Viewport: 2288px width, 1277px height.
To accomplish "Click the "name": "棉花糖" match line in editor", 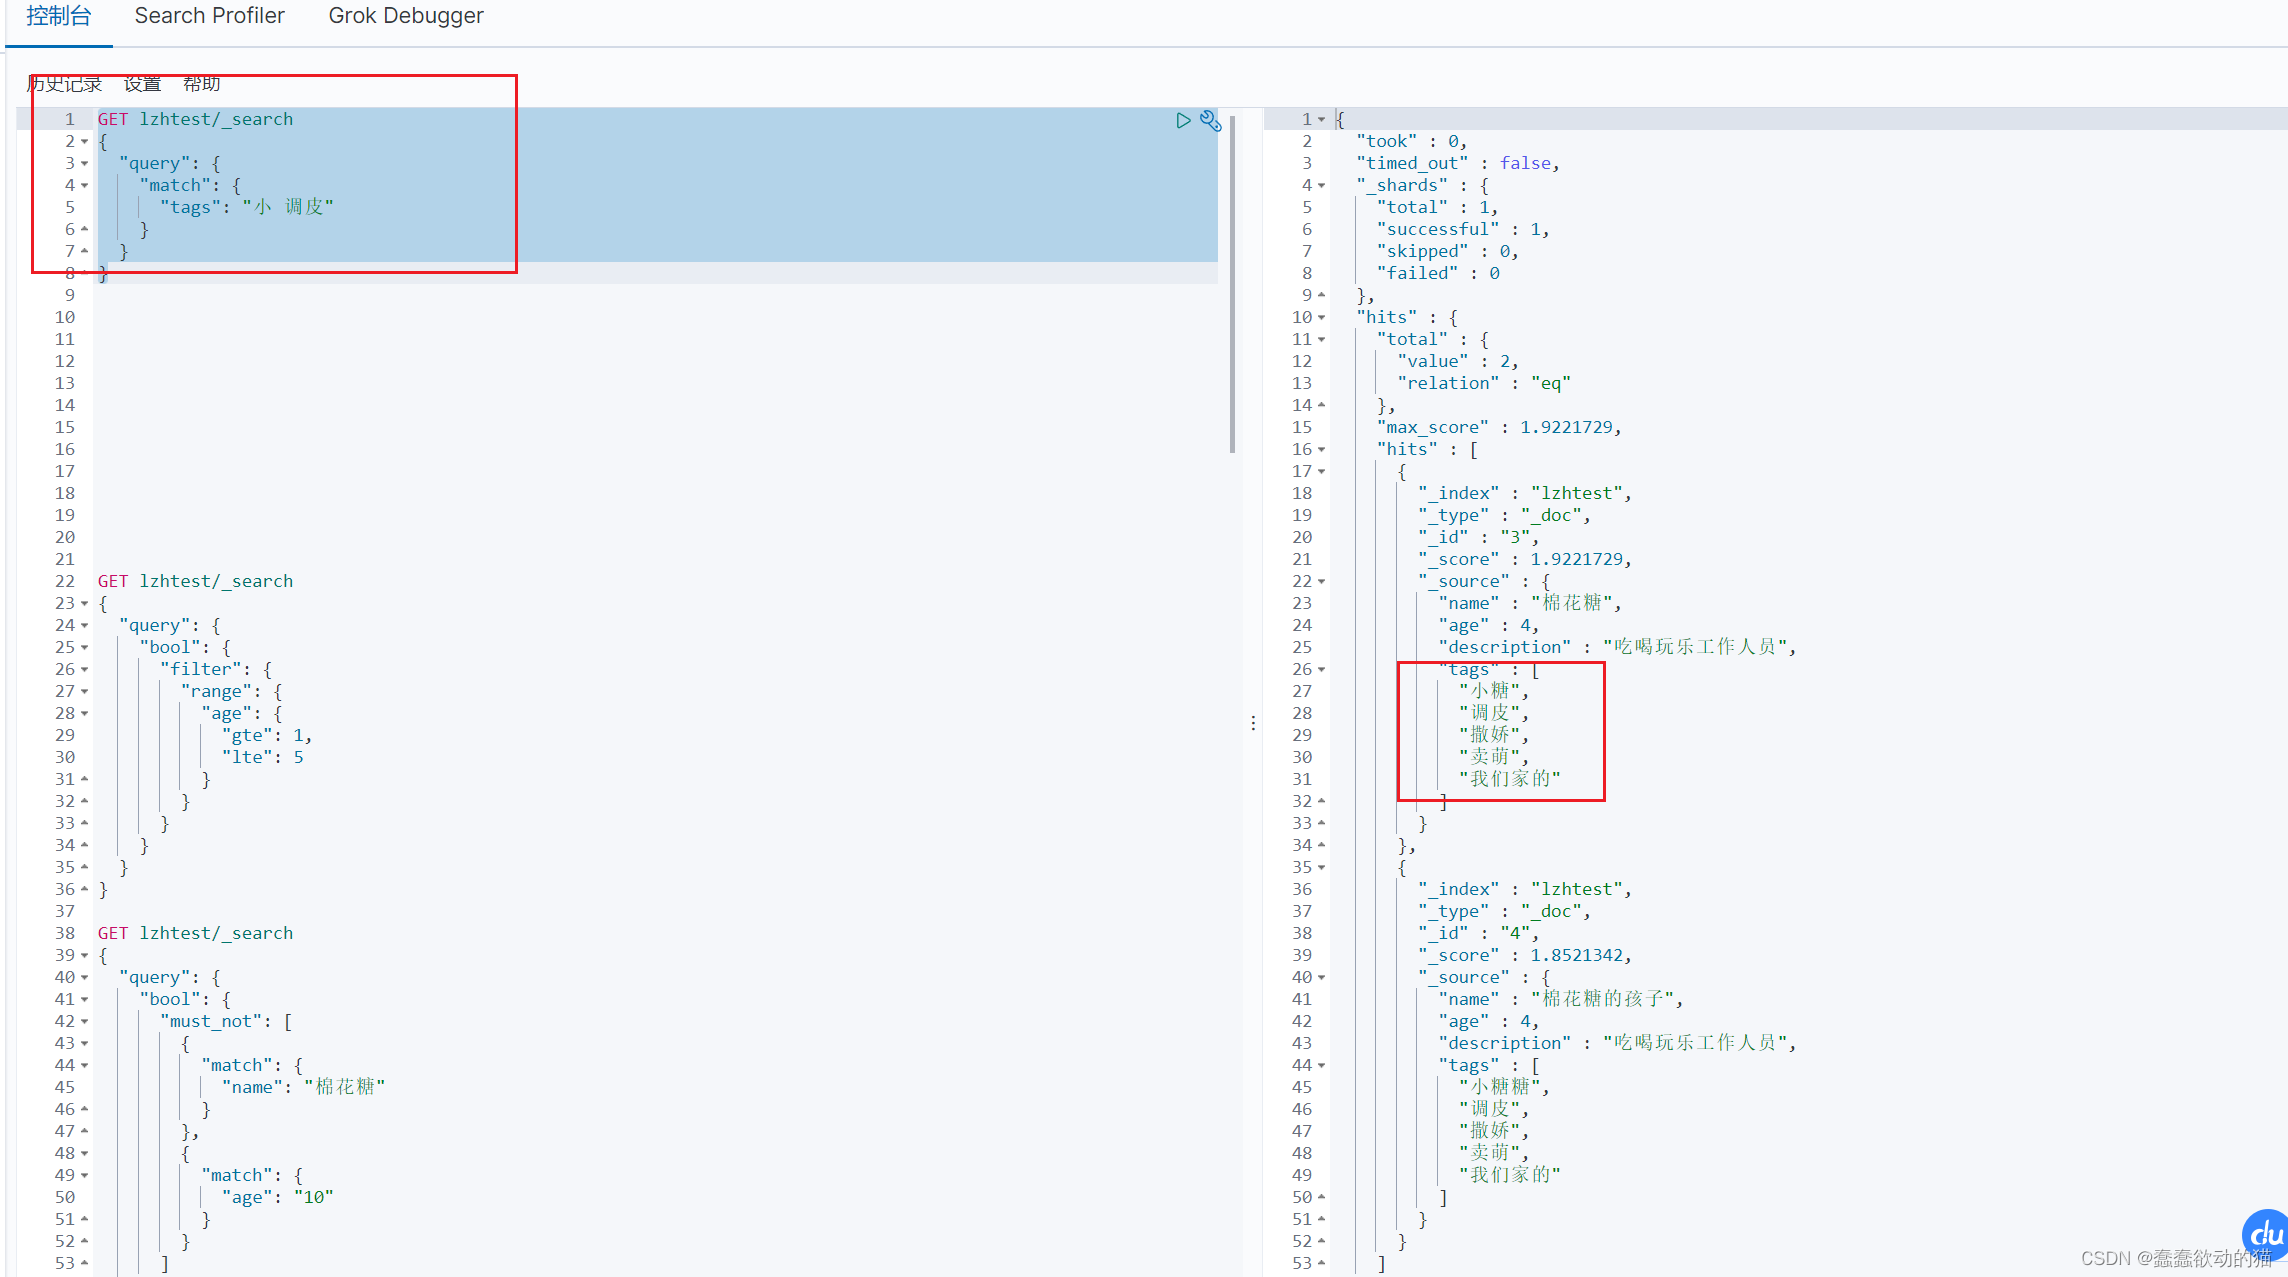I will coord(303,1087).
